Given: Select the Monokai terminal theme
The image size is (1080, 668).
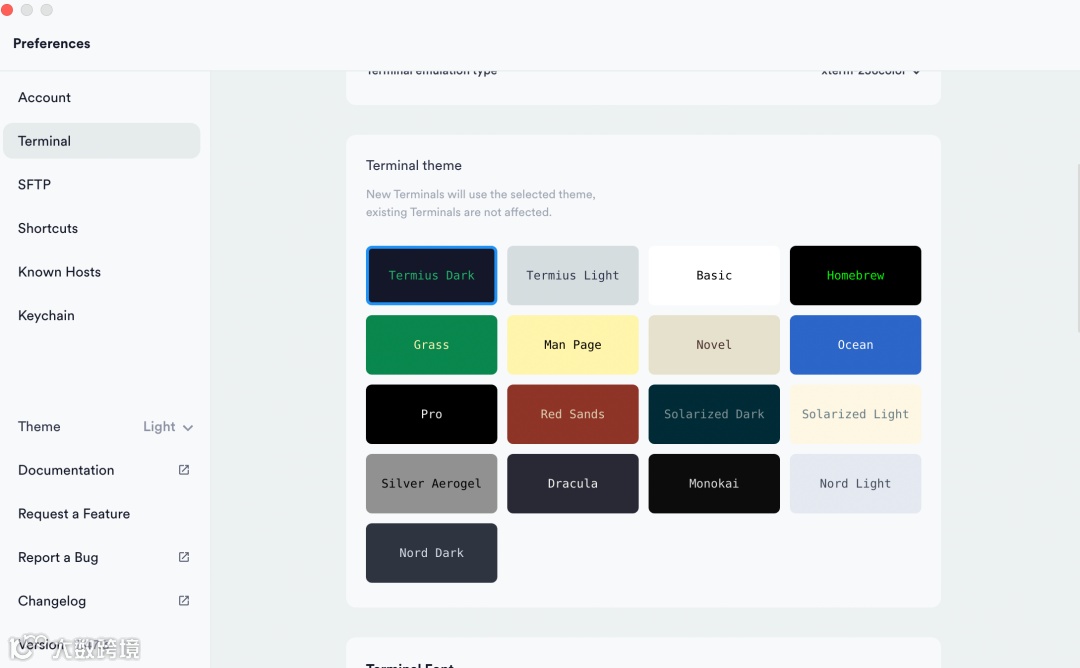Looking at the screenshot, I should click(x=714, y=483).
